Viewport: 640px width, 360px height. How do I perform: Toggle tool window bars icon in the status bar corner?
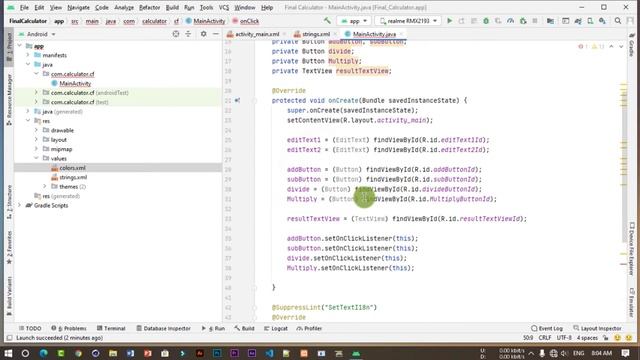[9, 338]
